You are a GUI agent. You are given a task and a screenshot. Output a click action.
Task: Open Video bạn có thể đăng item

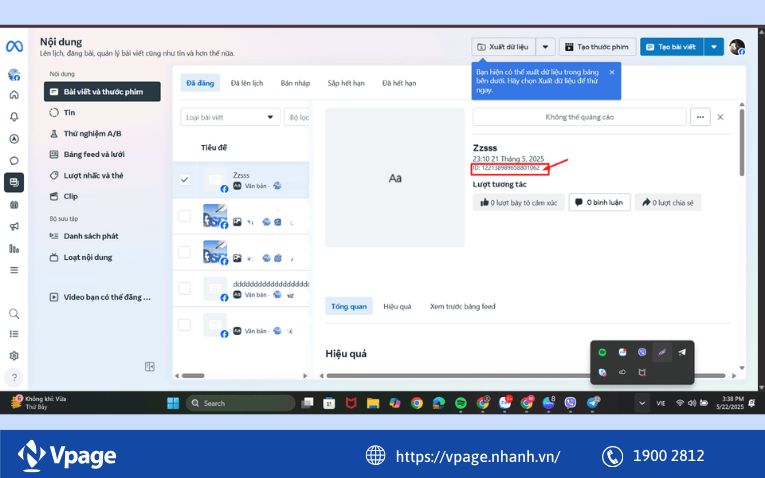tap(102, 297)
